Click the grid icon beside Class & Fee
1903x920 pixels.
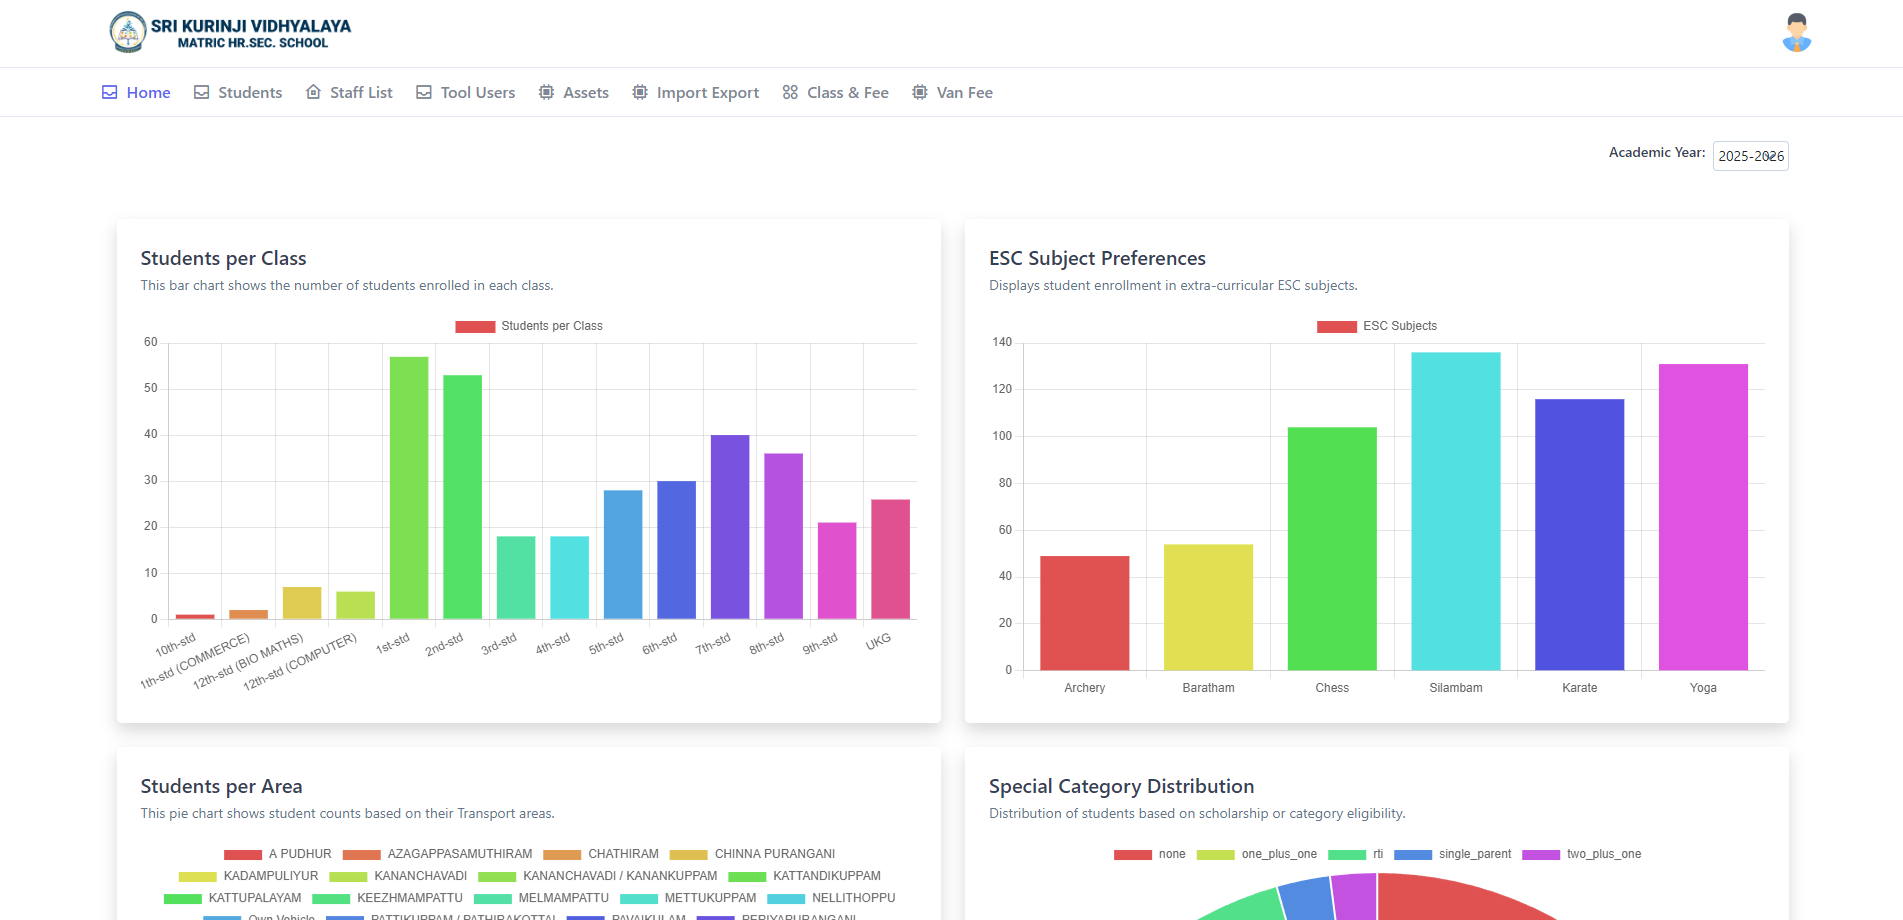(788, 92)
